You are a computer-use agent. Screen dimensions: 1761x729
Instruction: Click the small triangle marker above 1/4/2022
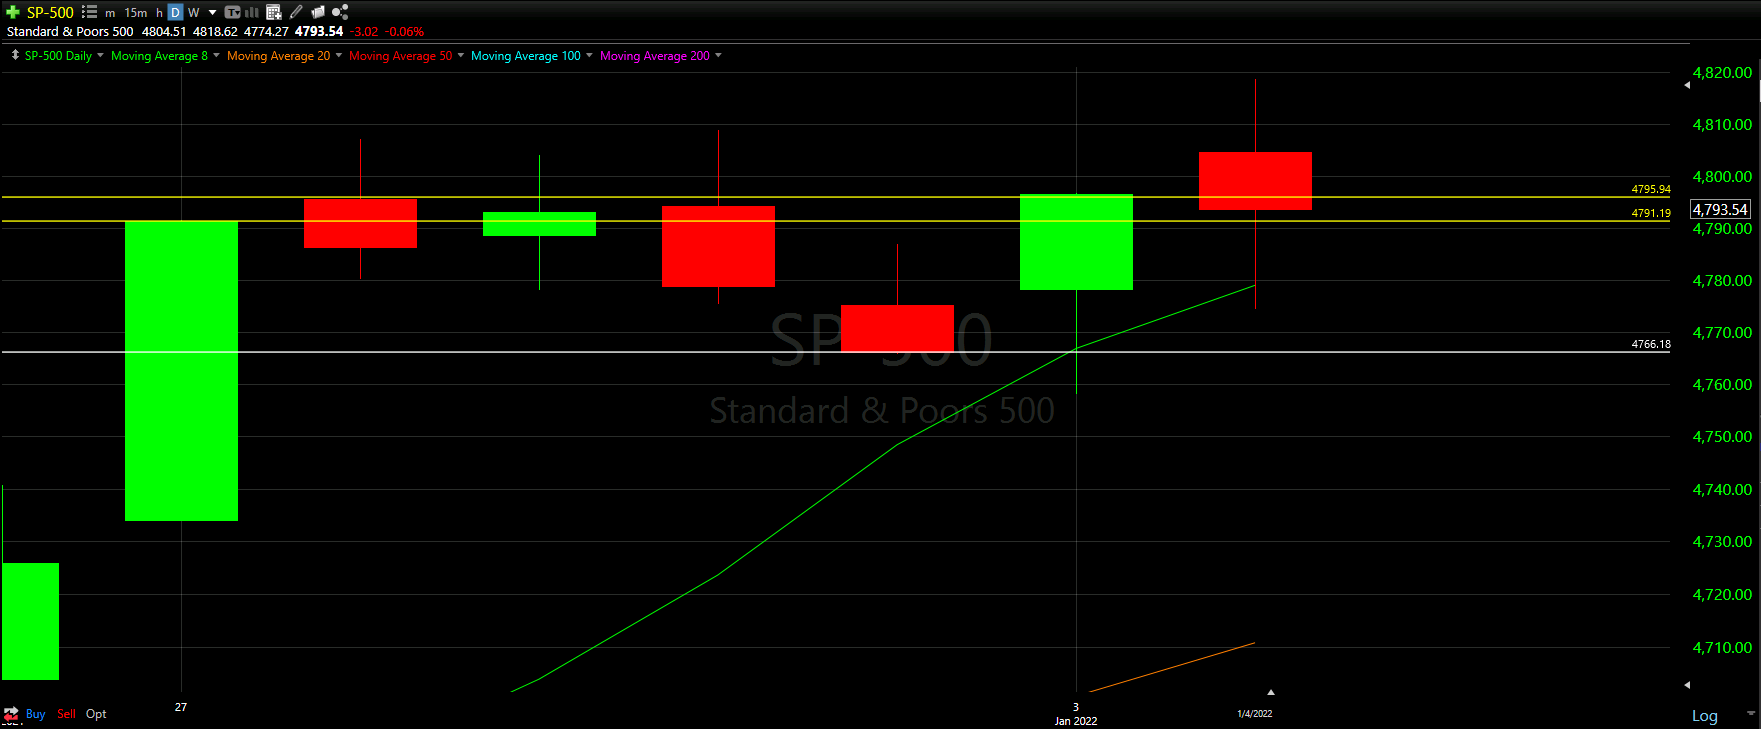pyautogui.click(x=1271, y=692)
